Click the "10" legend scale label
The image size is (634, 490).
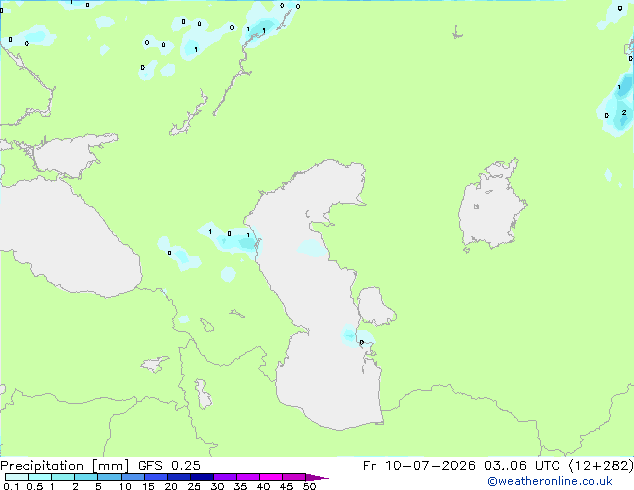tap(125, 486)
